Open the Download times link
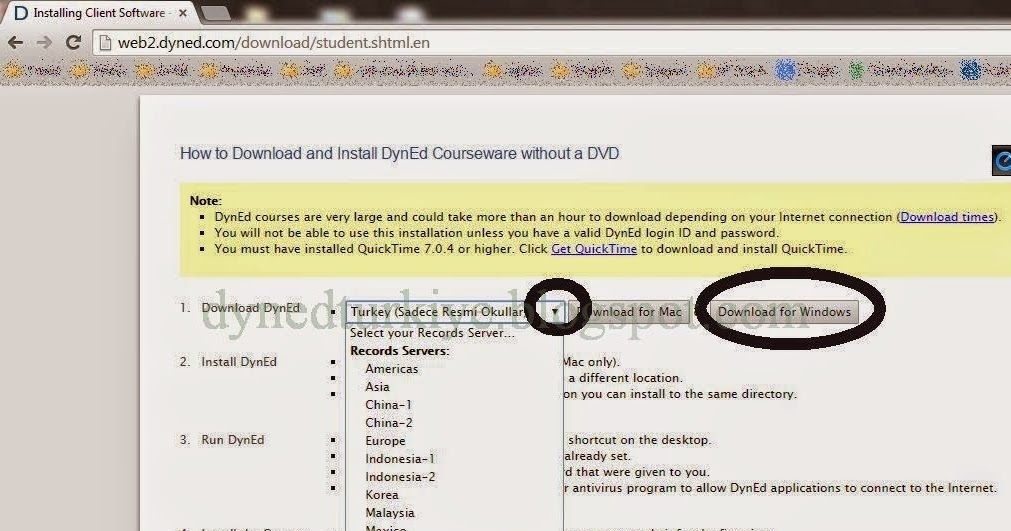 947,217
